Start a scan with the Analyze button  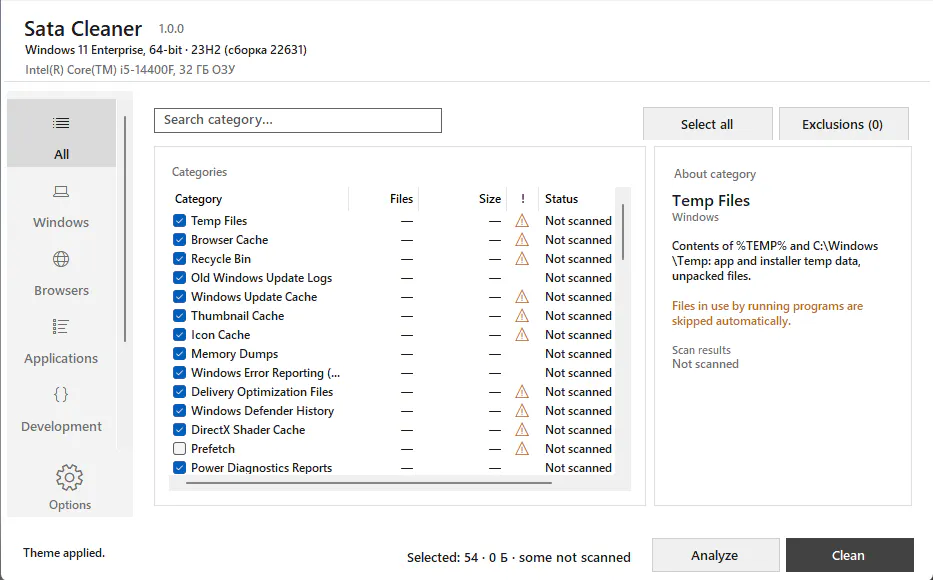pos(715,555)
